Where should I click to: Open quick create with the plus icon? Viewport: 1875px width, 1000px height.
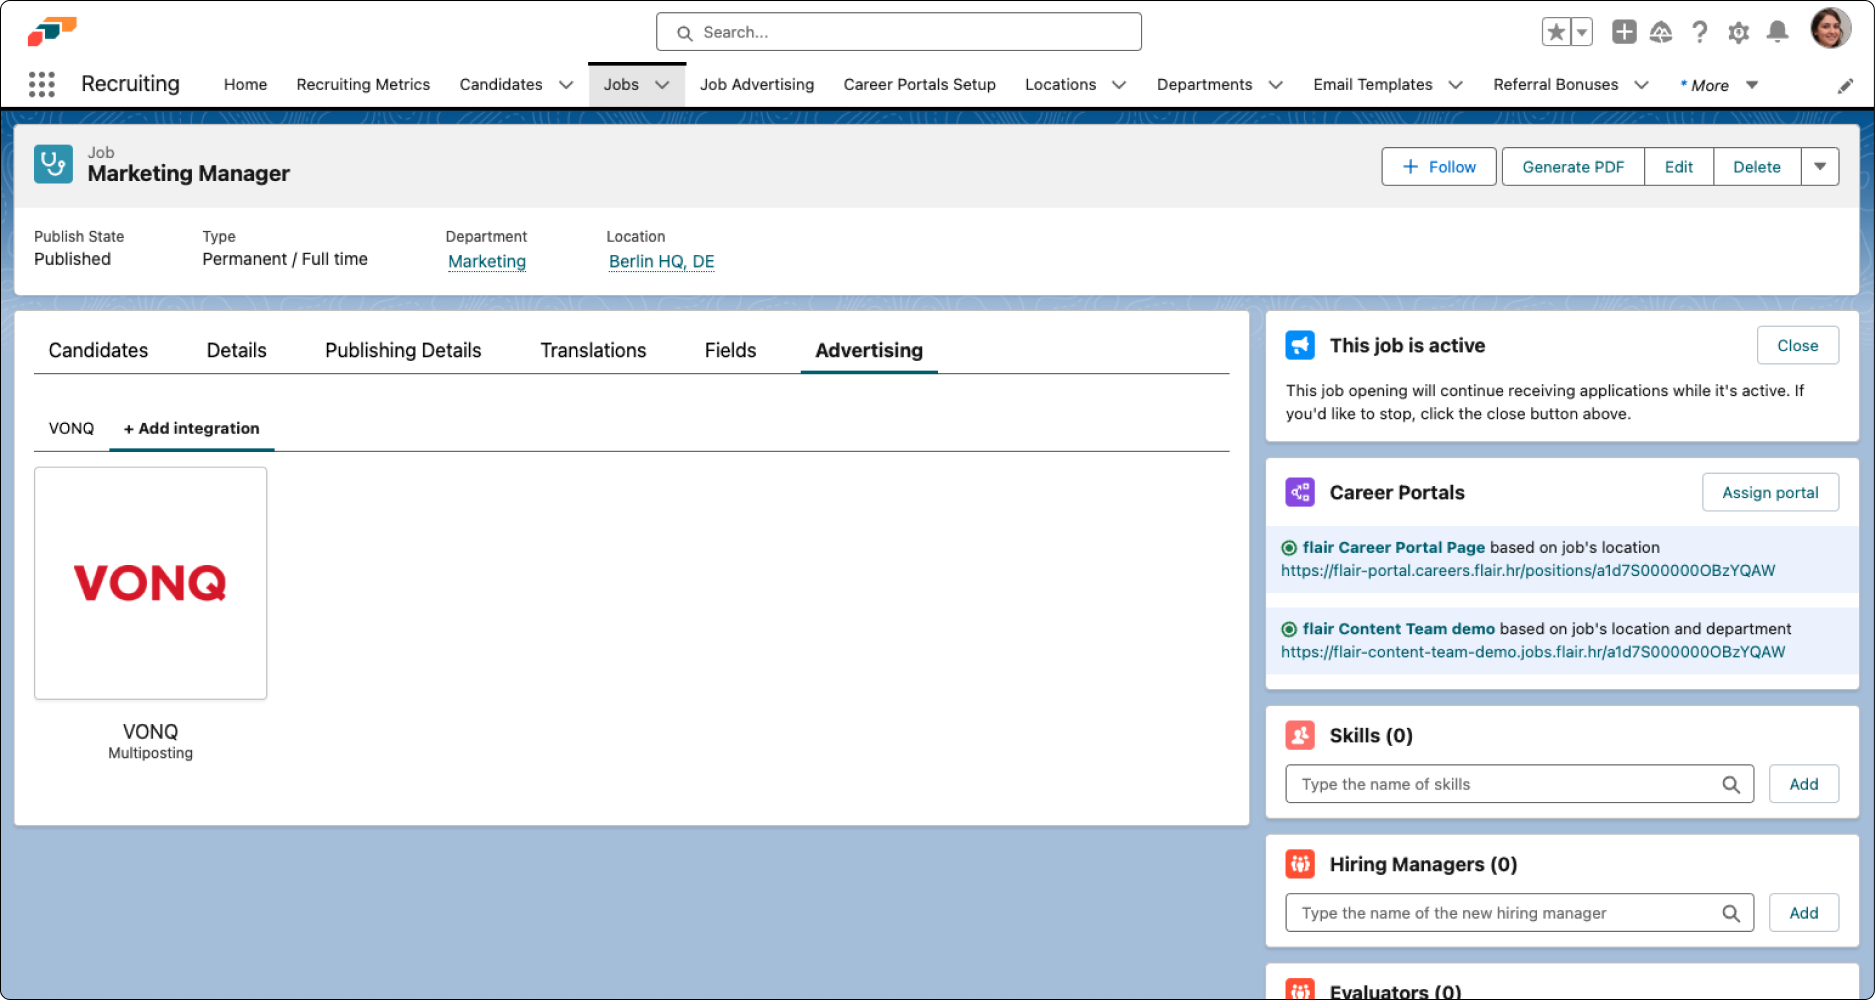click(x=1623, y=32)
